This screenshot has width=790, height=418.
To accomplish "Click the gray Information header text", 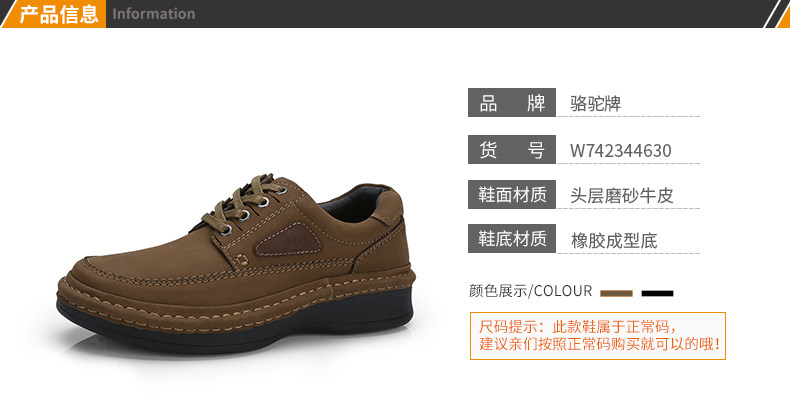I will 154,14.
